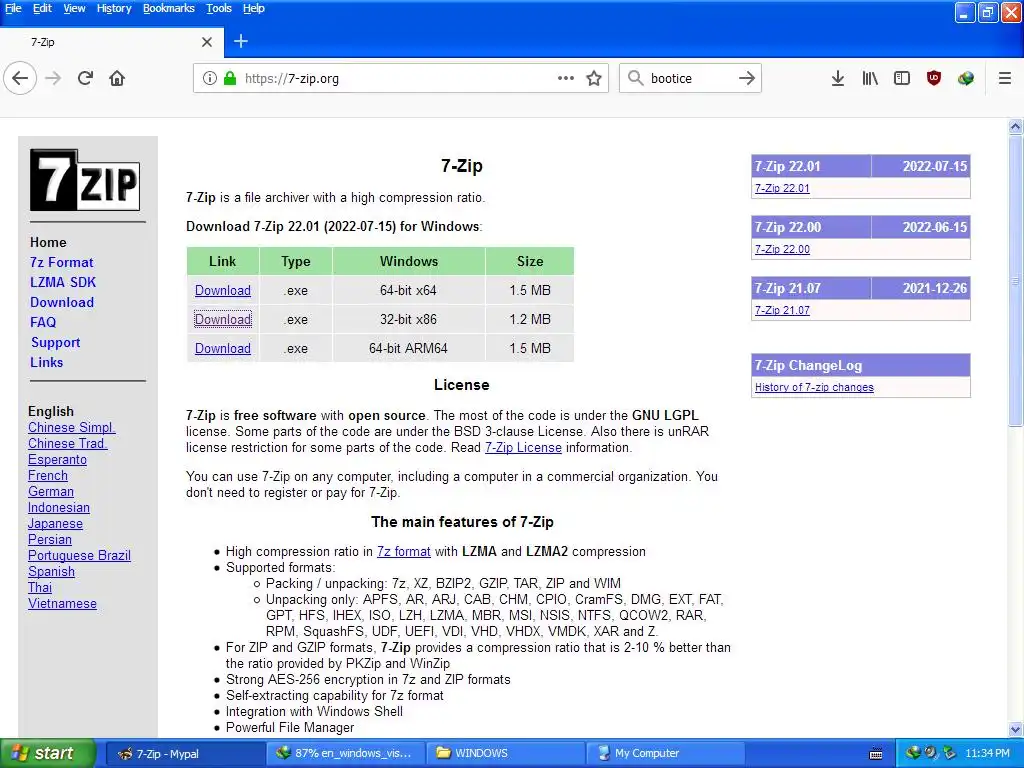Download the 64-bit x64 exe
This screenshot has width=1024, height=768.
point(223,291)
